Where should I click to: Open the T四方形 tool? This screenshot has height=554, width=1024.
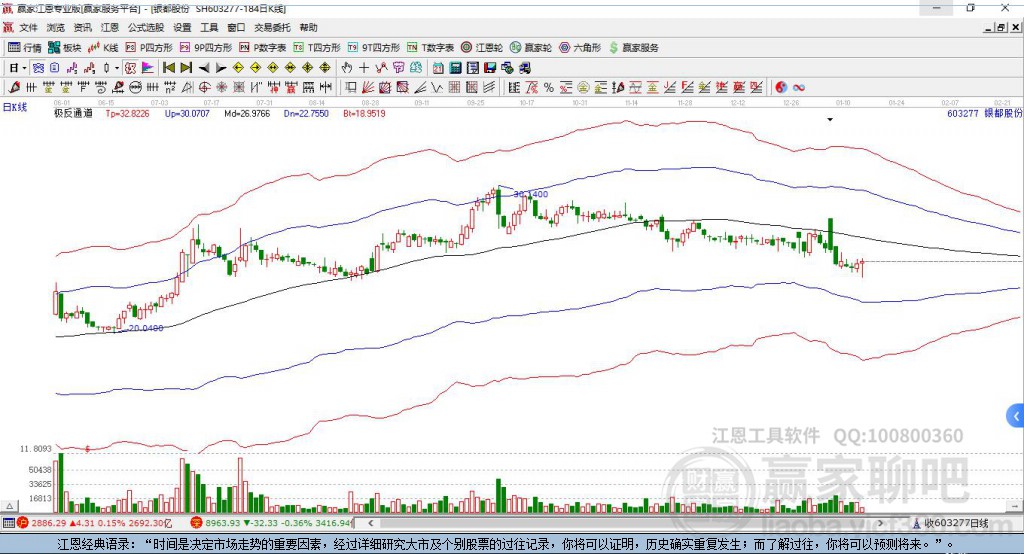pyautogui.click(x=317, y=48)
